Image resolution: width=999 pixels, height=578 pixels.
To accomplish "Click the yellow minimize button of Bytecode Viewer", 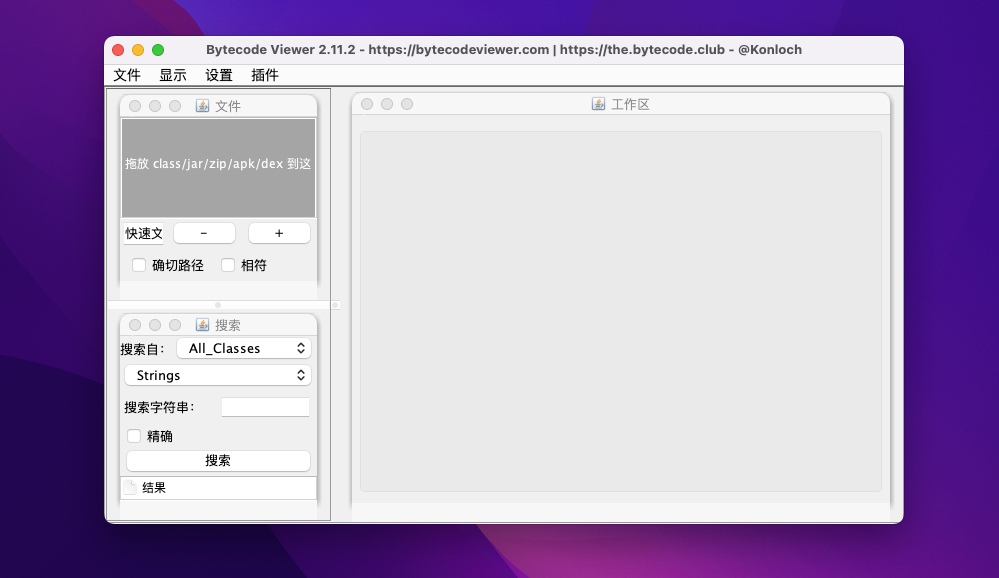I will click(138, 50).
